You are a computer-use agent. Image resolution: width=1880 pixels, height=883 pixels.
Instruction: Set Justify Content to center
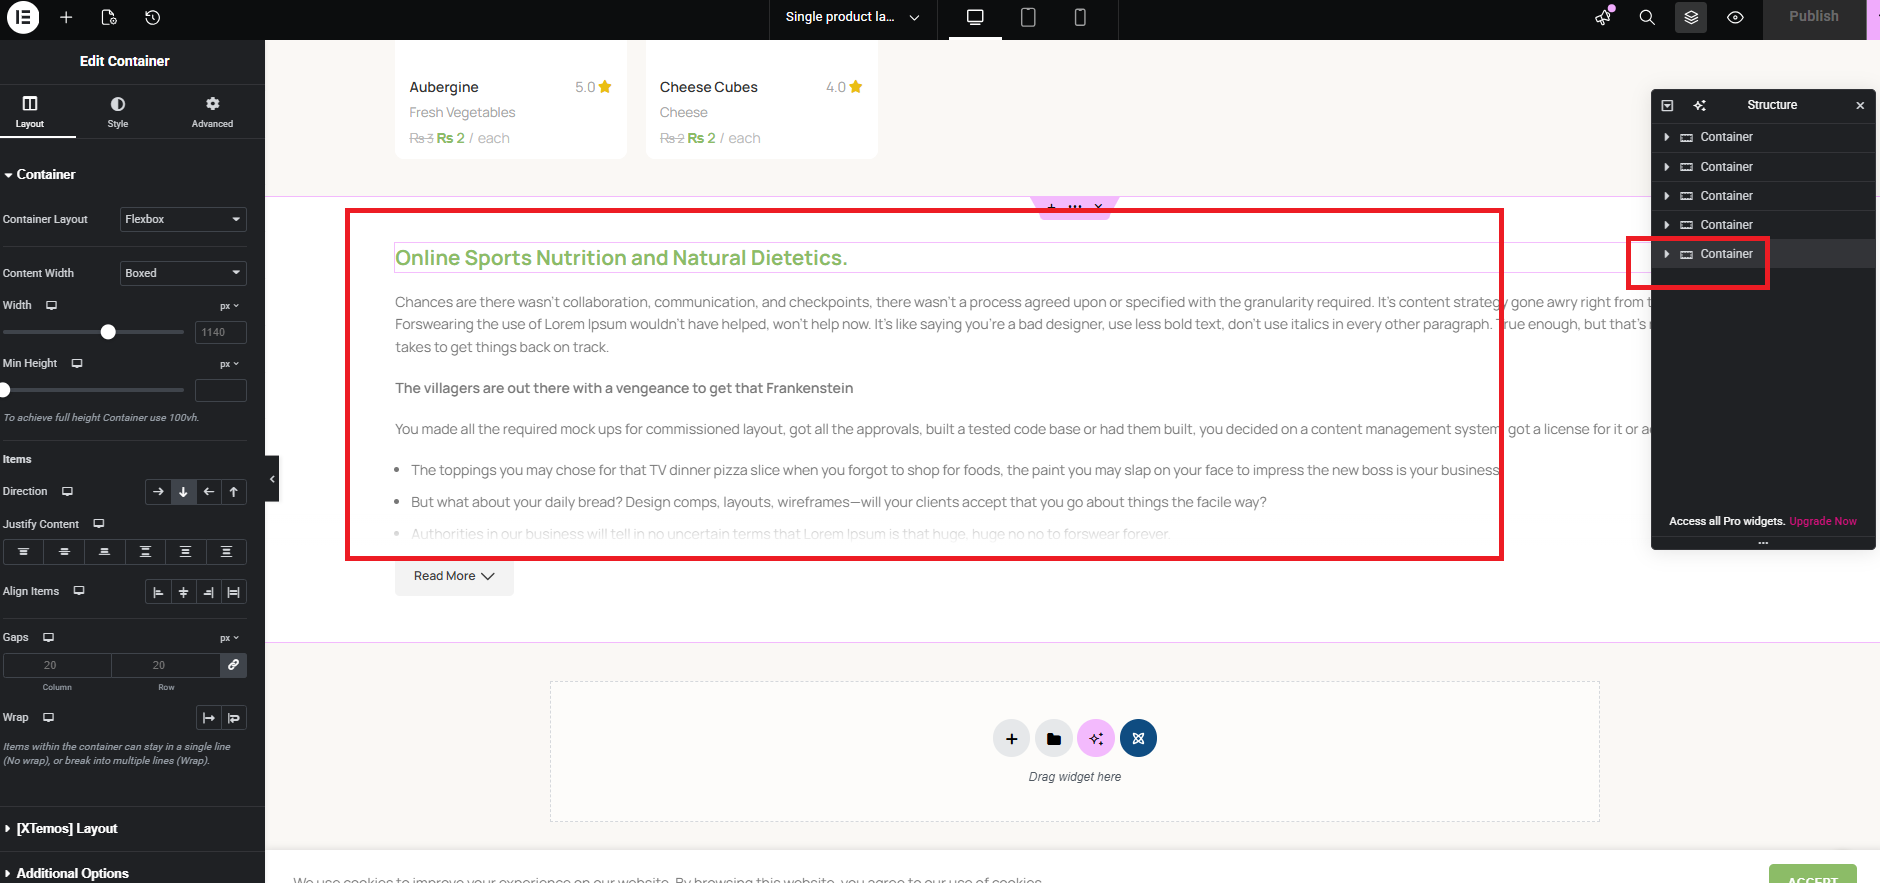(x=64, y=552)
